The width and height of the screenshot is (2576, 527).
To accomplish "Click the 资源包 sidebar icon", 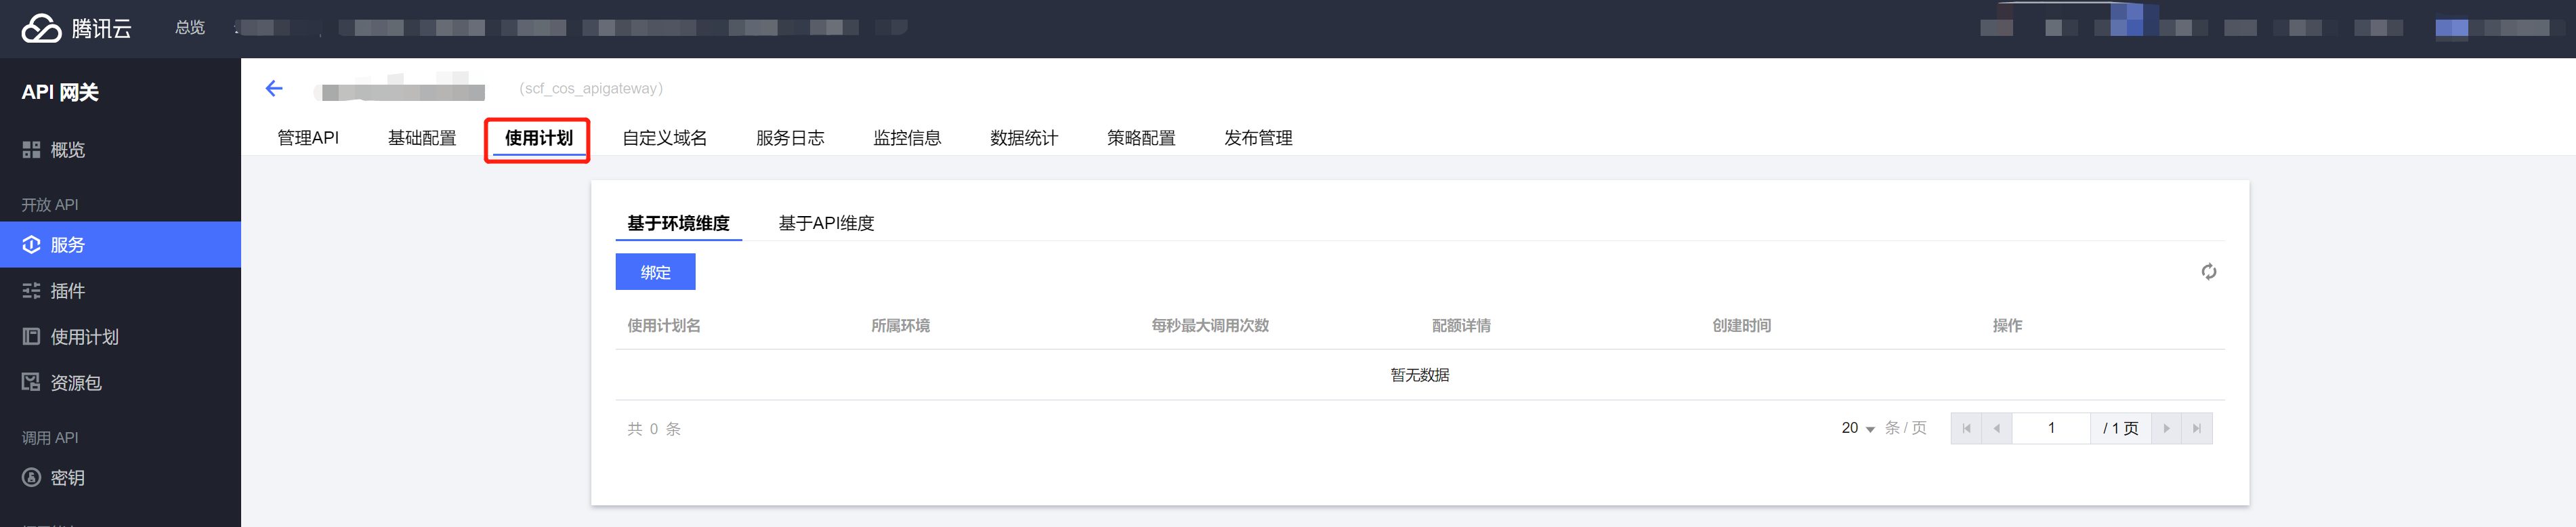I will point(31,382).
